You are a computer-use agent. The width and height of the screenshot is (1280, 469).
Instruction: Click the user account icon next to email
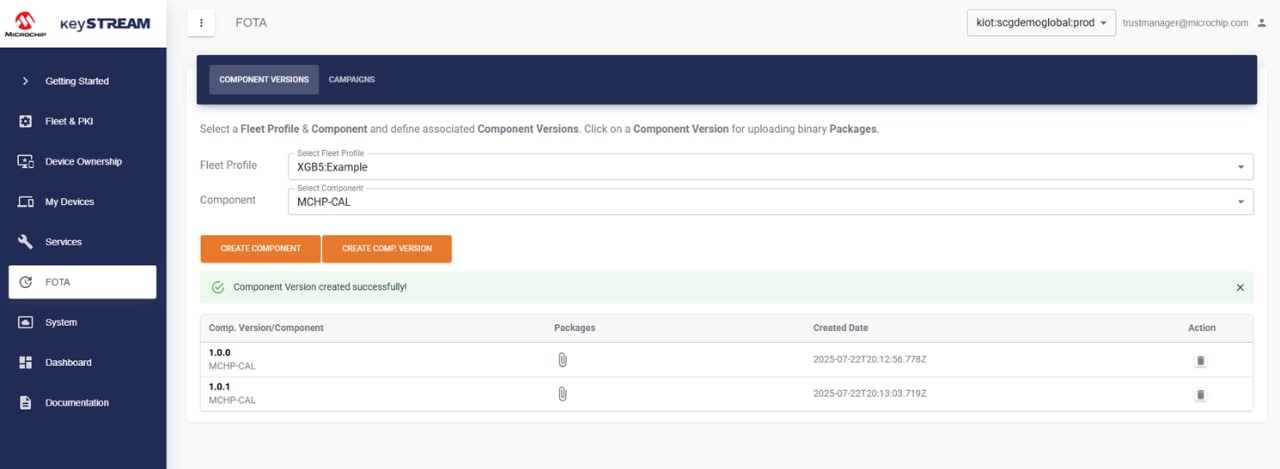point(1260,23)
